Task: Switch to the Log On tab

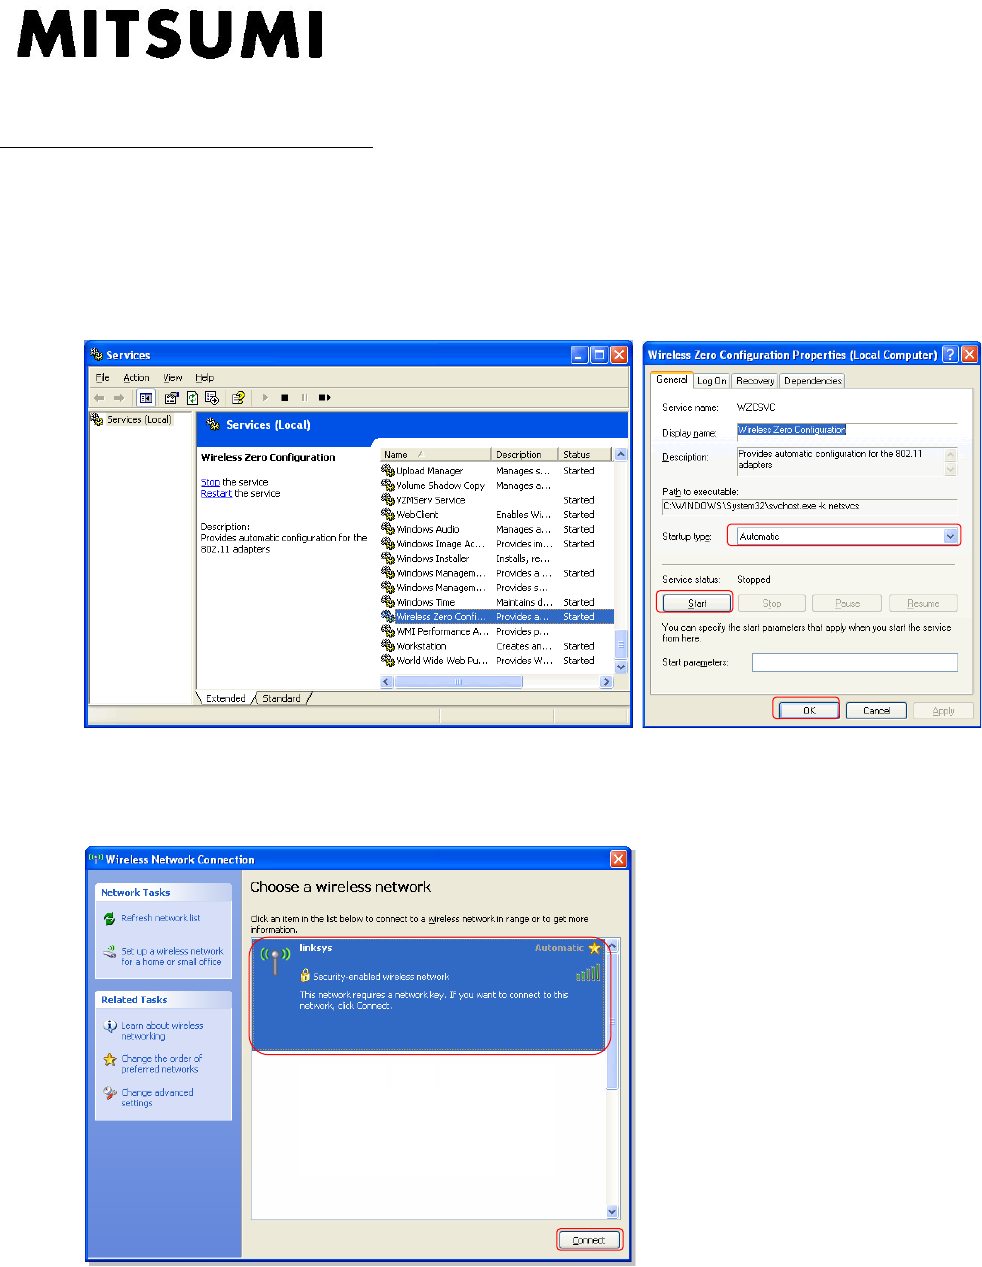Action: [712, 381]
